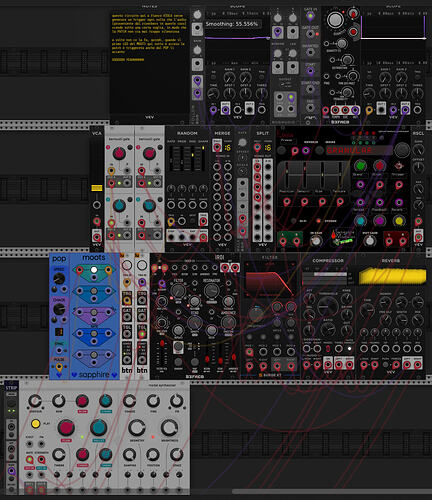432x500 pixels.
Task: Toggle the button in the purple moots channel
Action: pyautogui.click(x=94, y=312)
